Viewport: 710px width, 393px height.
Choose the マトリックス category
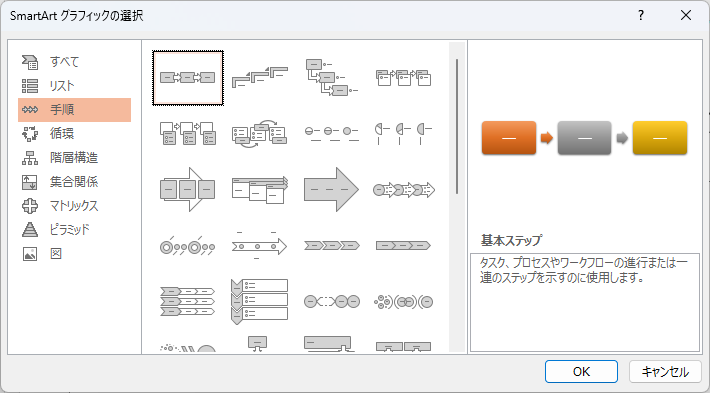coord(74,206)
